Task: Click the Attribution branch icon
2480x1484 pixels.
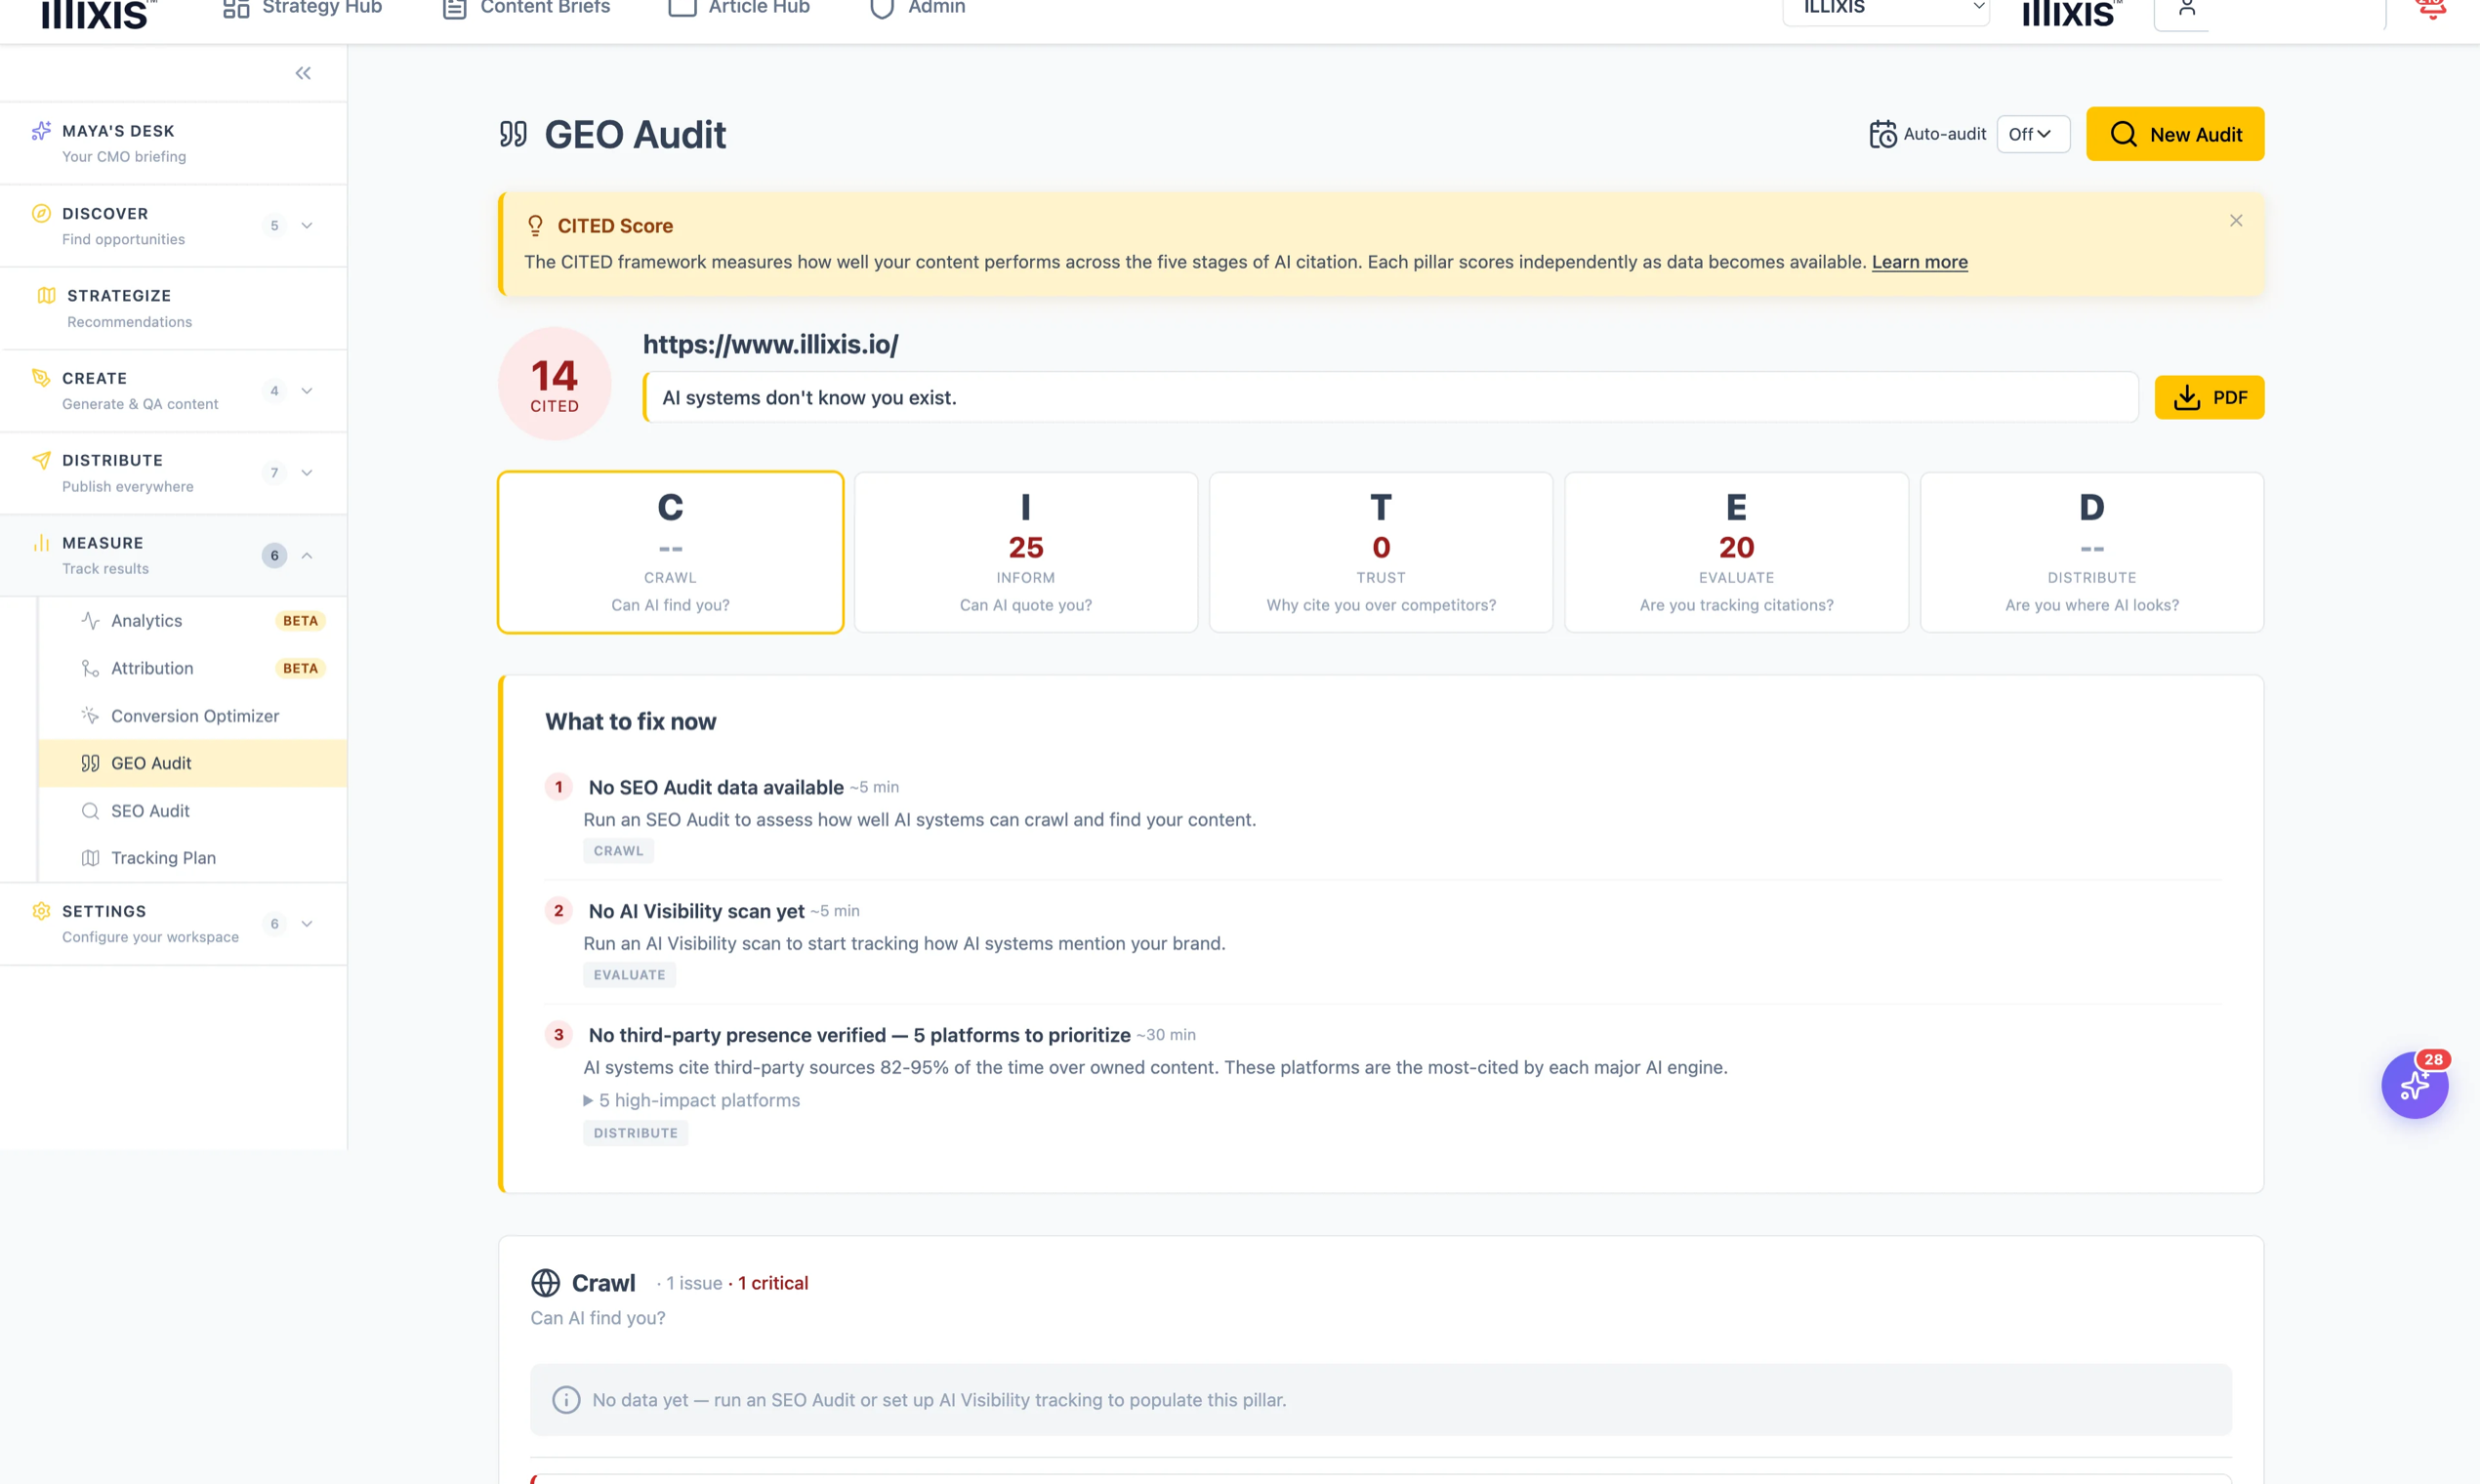Action: click(90, 668)
